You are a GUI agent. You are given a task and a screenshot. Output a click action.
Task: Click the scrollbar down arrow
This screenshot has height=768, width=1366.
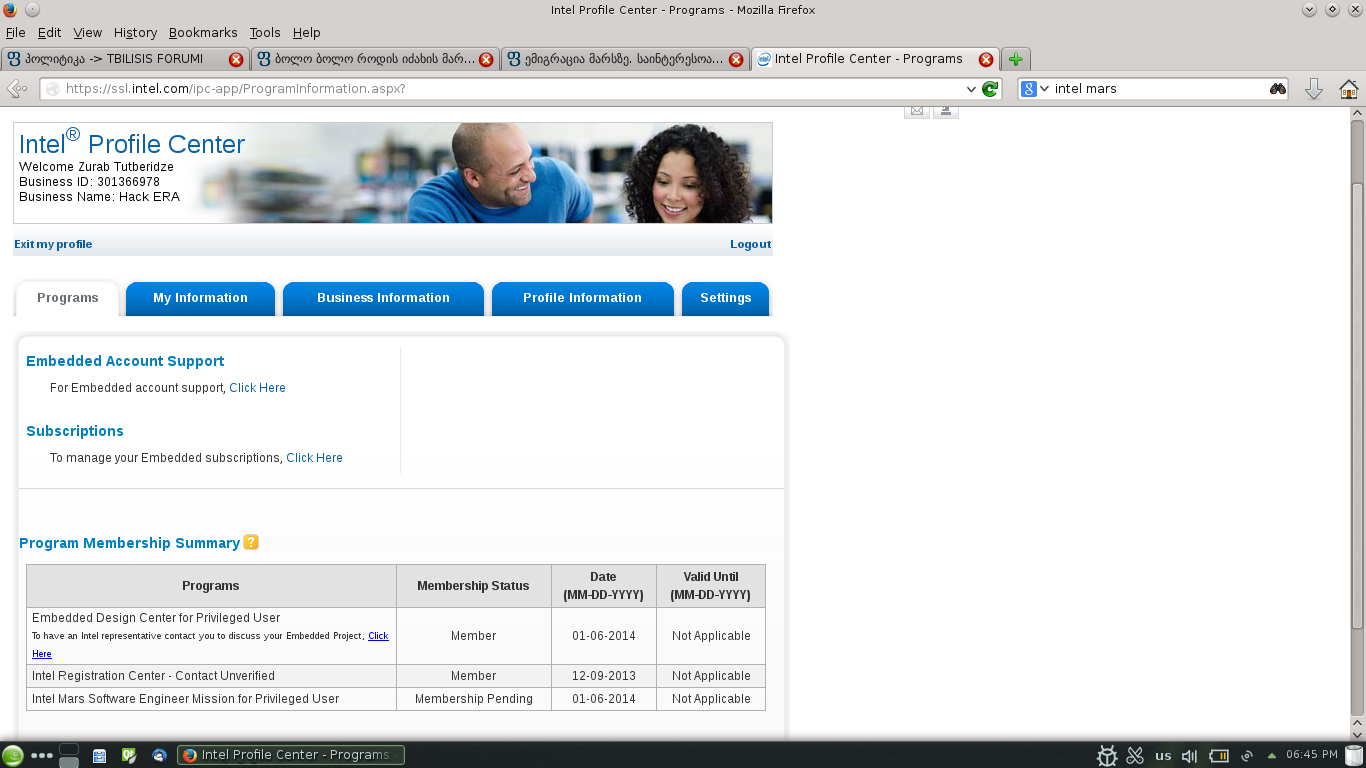(x=1357, y=734)
